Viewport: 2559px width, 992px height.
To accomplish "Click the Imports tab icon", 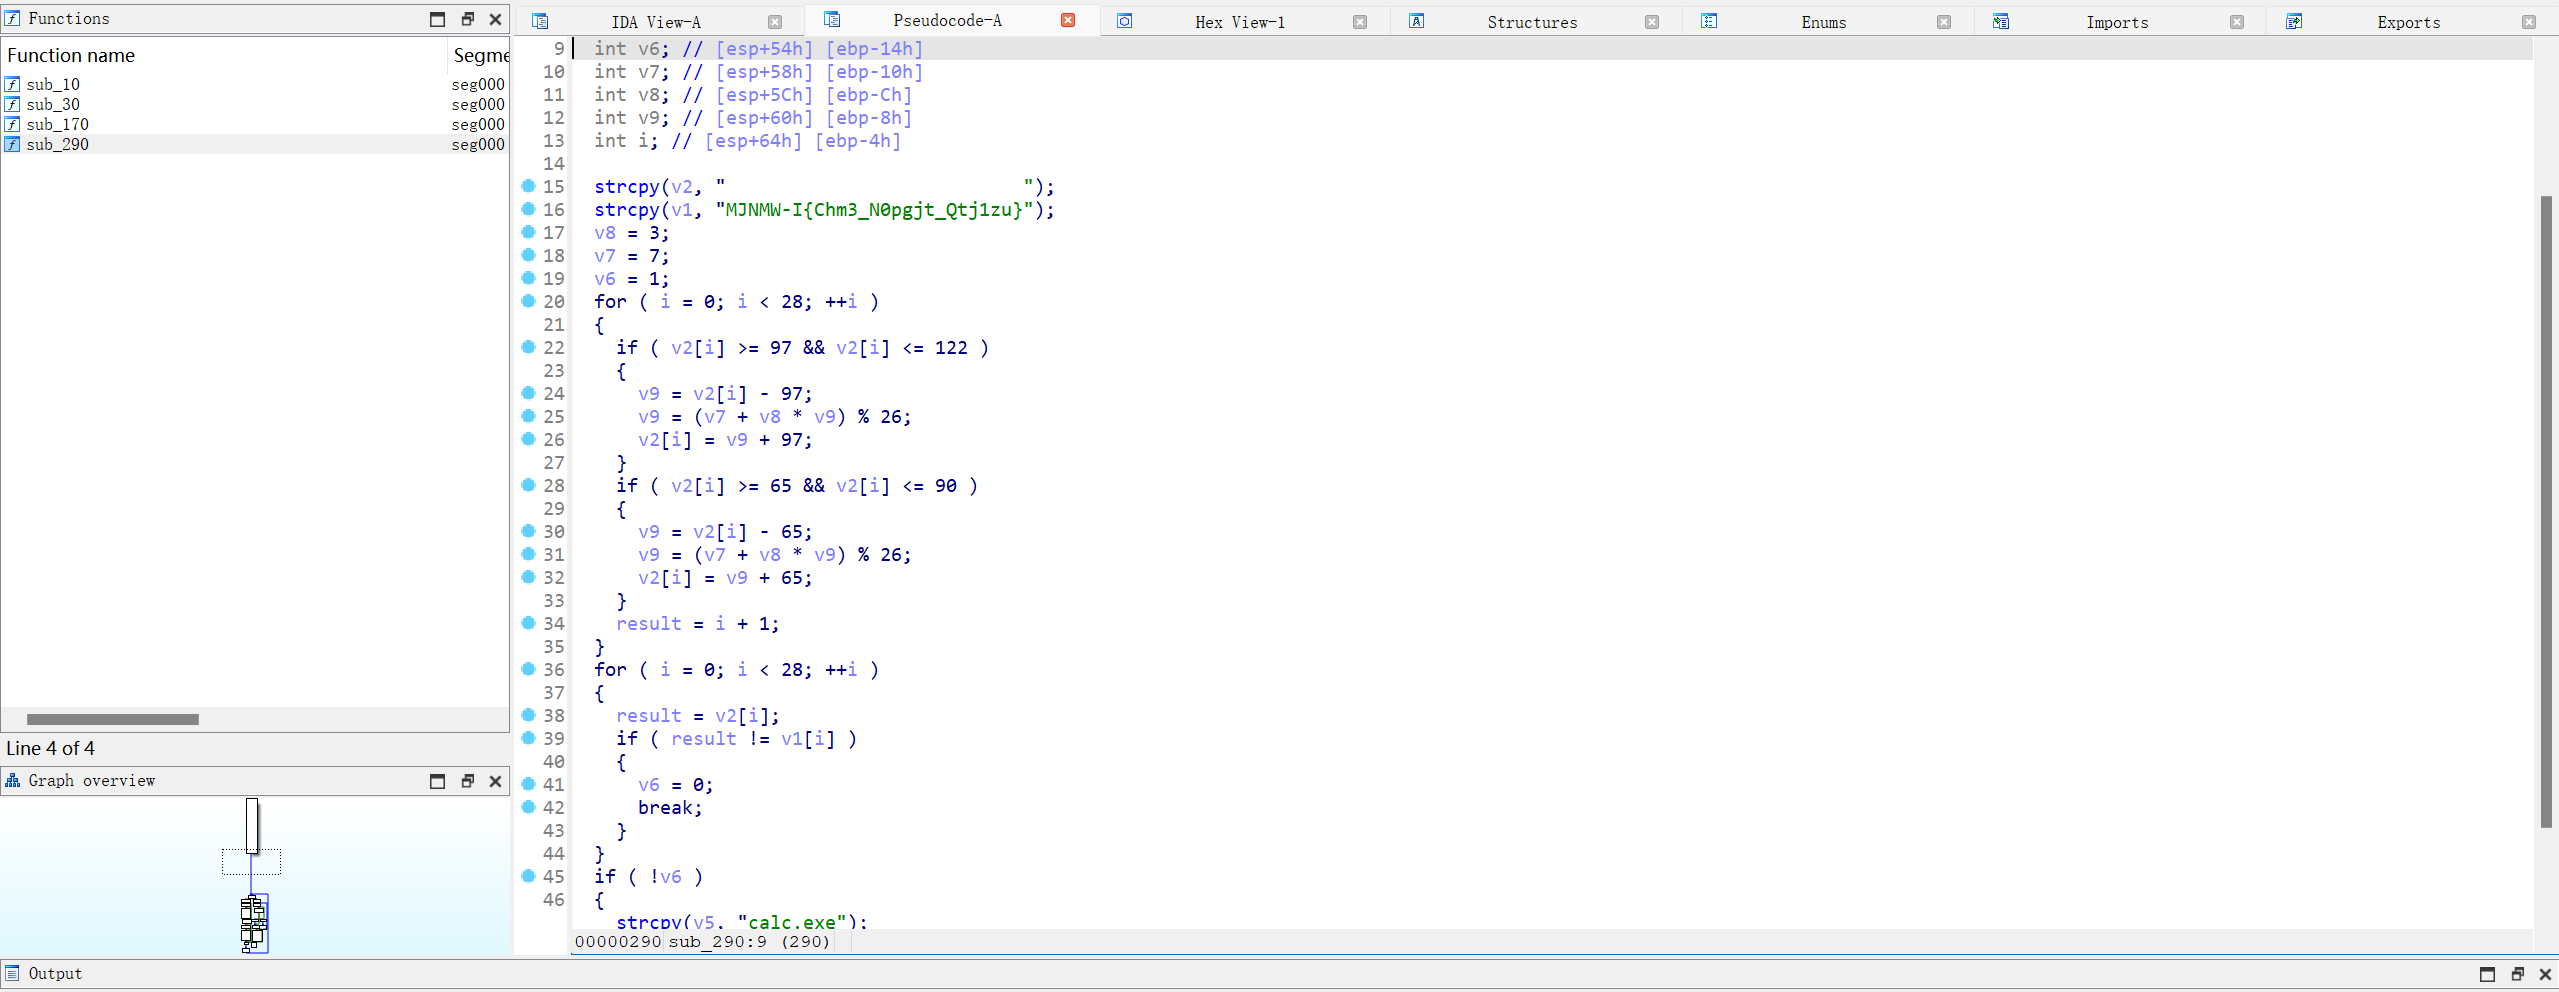I will point(2000,21).
